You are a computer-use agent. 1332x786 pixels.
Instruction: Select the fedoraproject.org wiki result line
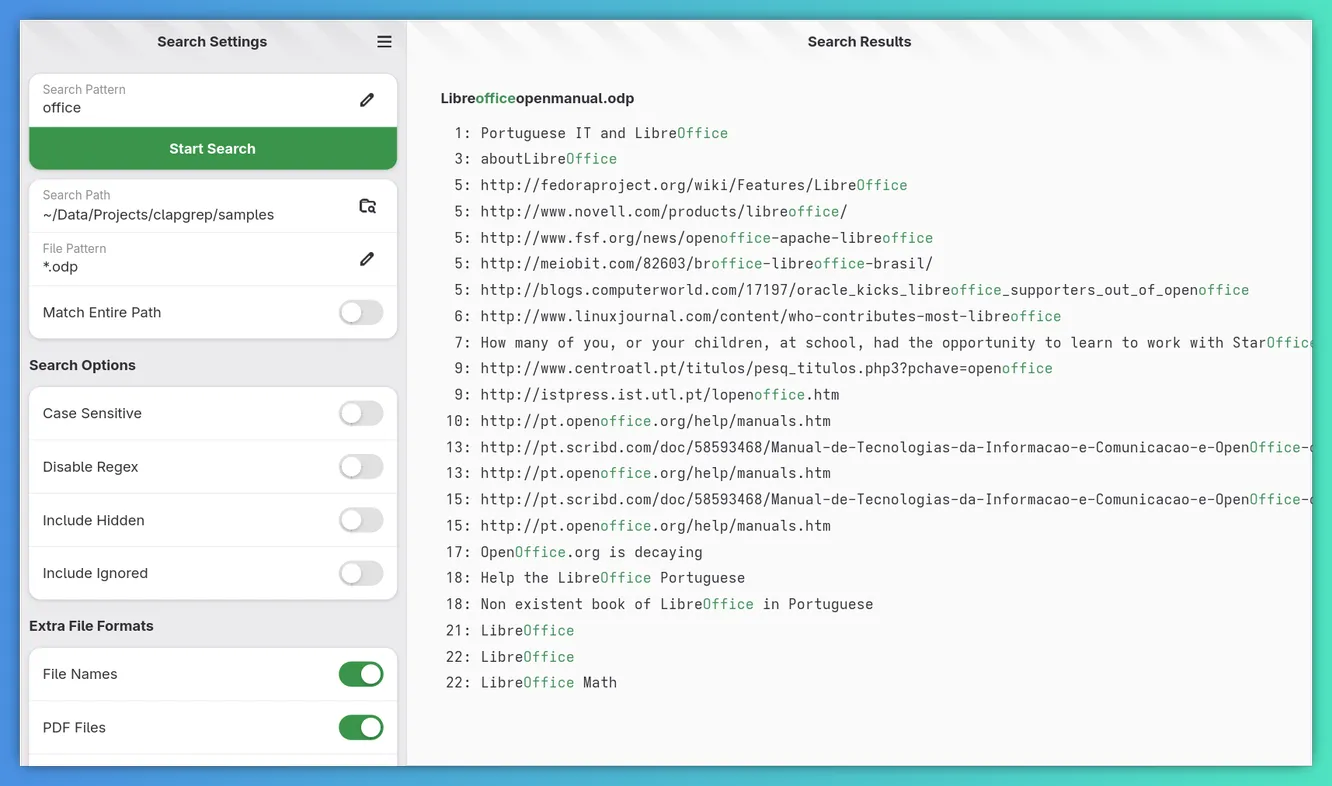click(694, 185)
